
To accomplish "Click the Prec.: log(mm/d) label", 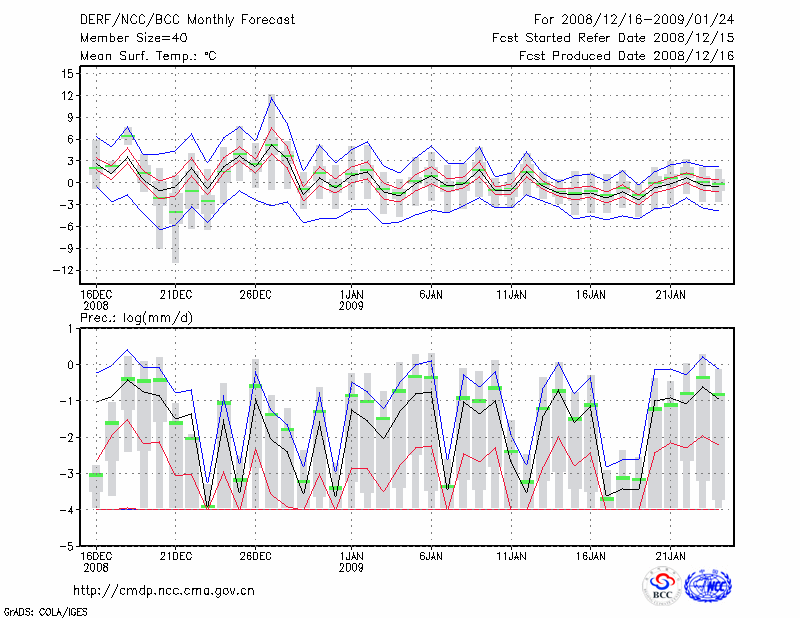I will (135, 317).
